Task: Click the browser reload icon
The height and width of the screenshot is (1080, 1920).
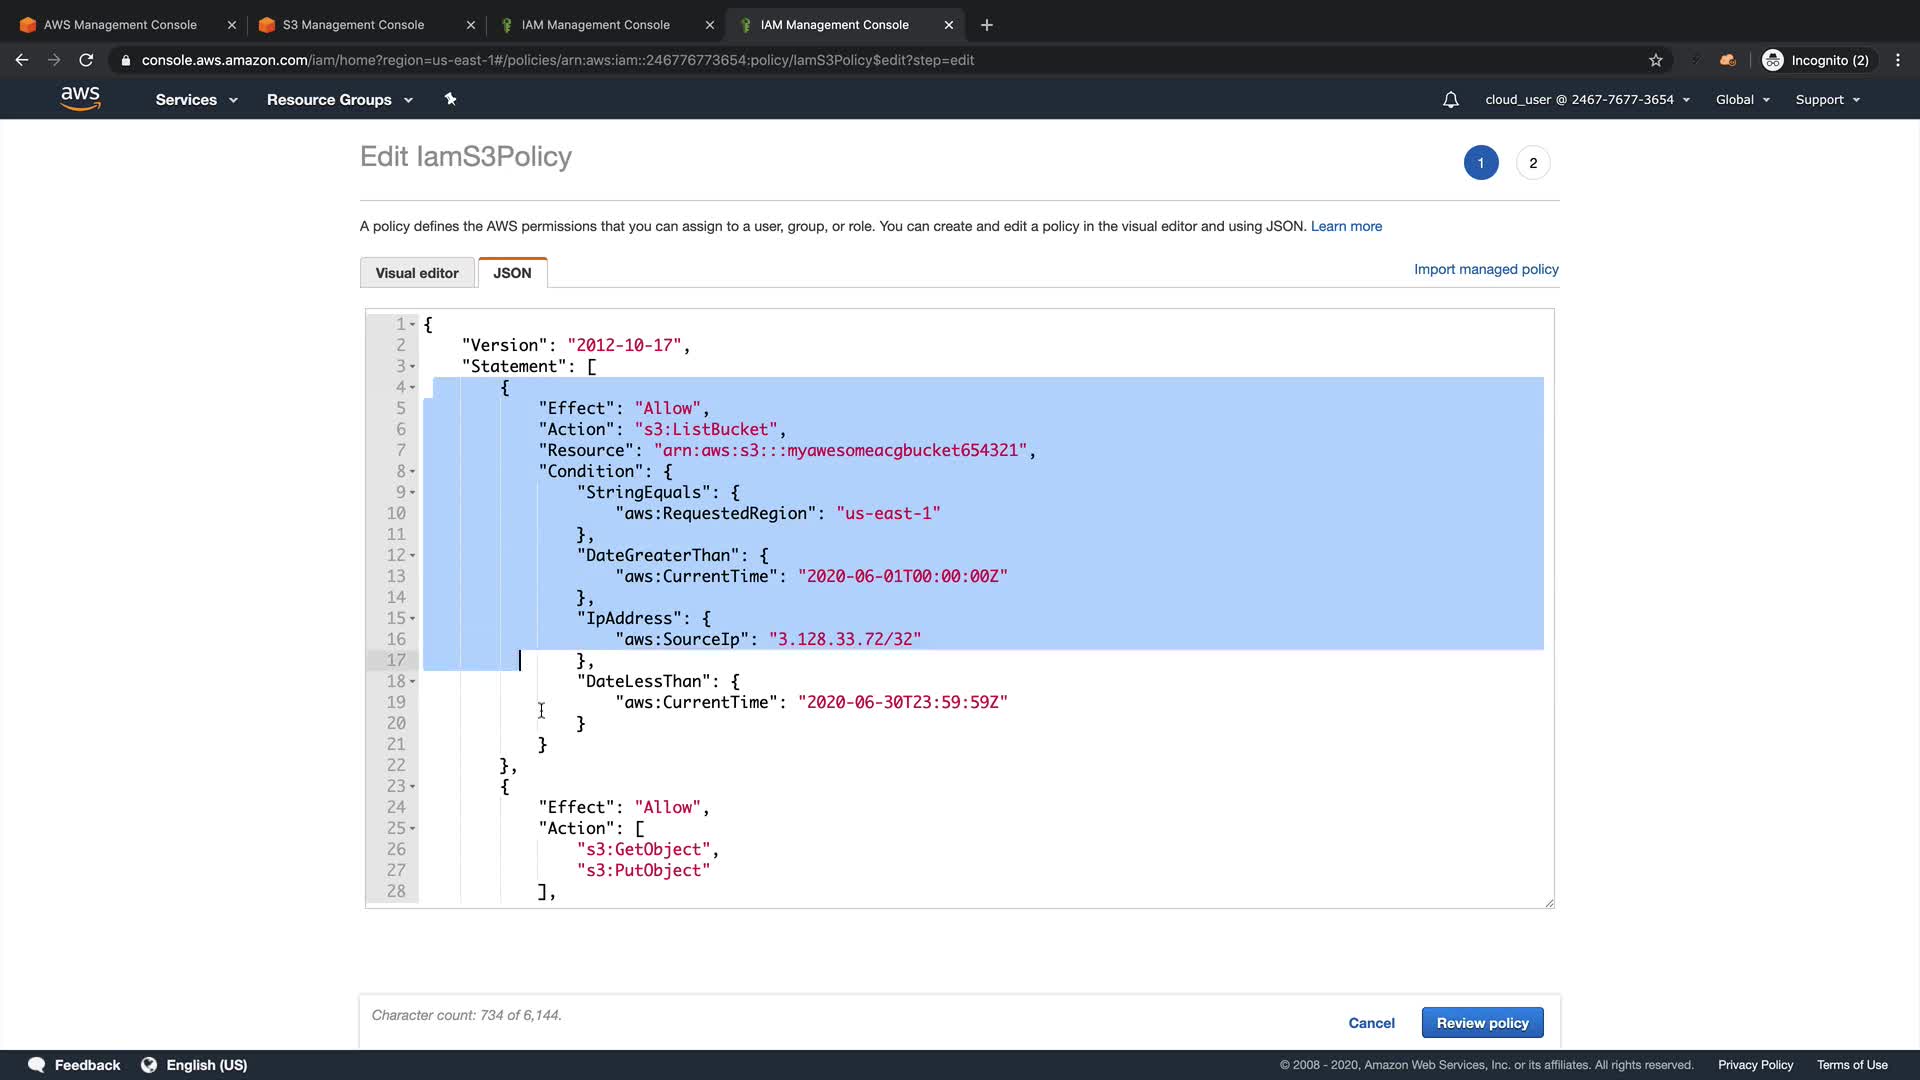Action: (86, 60)
